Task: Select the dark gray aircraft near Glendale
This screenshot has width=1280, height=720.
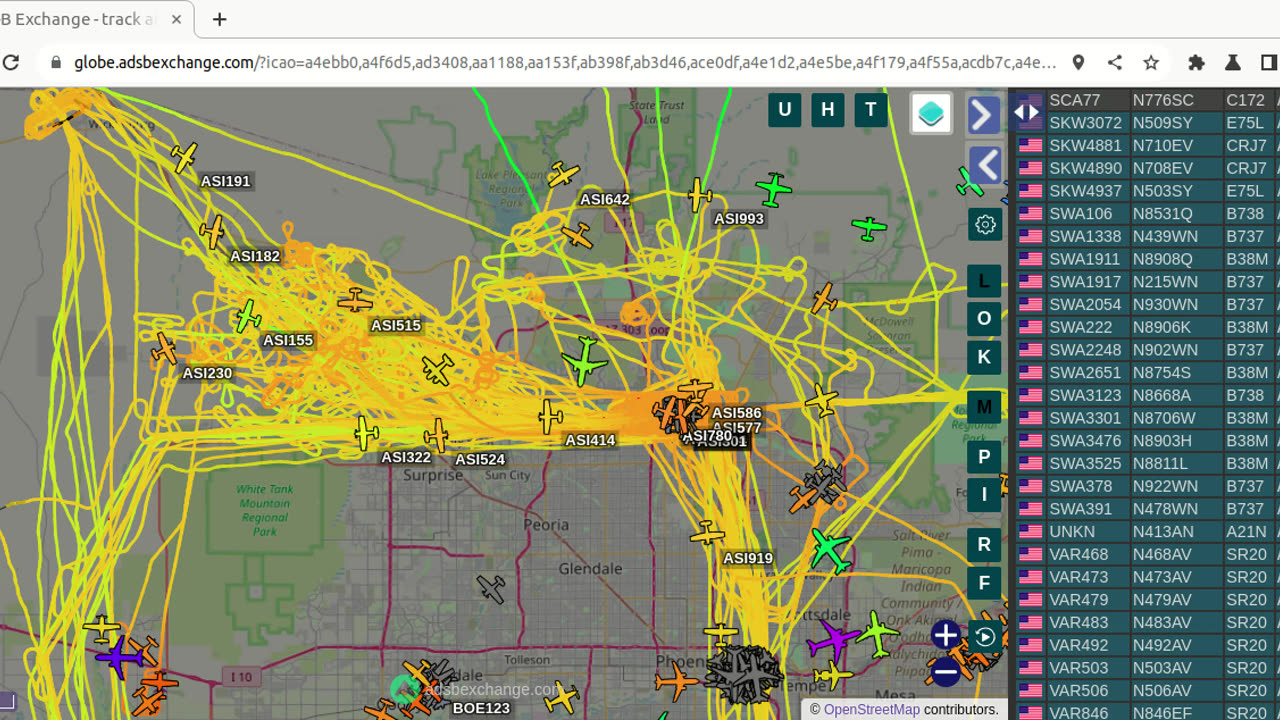Action: pos(491,588)
